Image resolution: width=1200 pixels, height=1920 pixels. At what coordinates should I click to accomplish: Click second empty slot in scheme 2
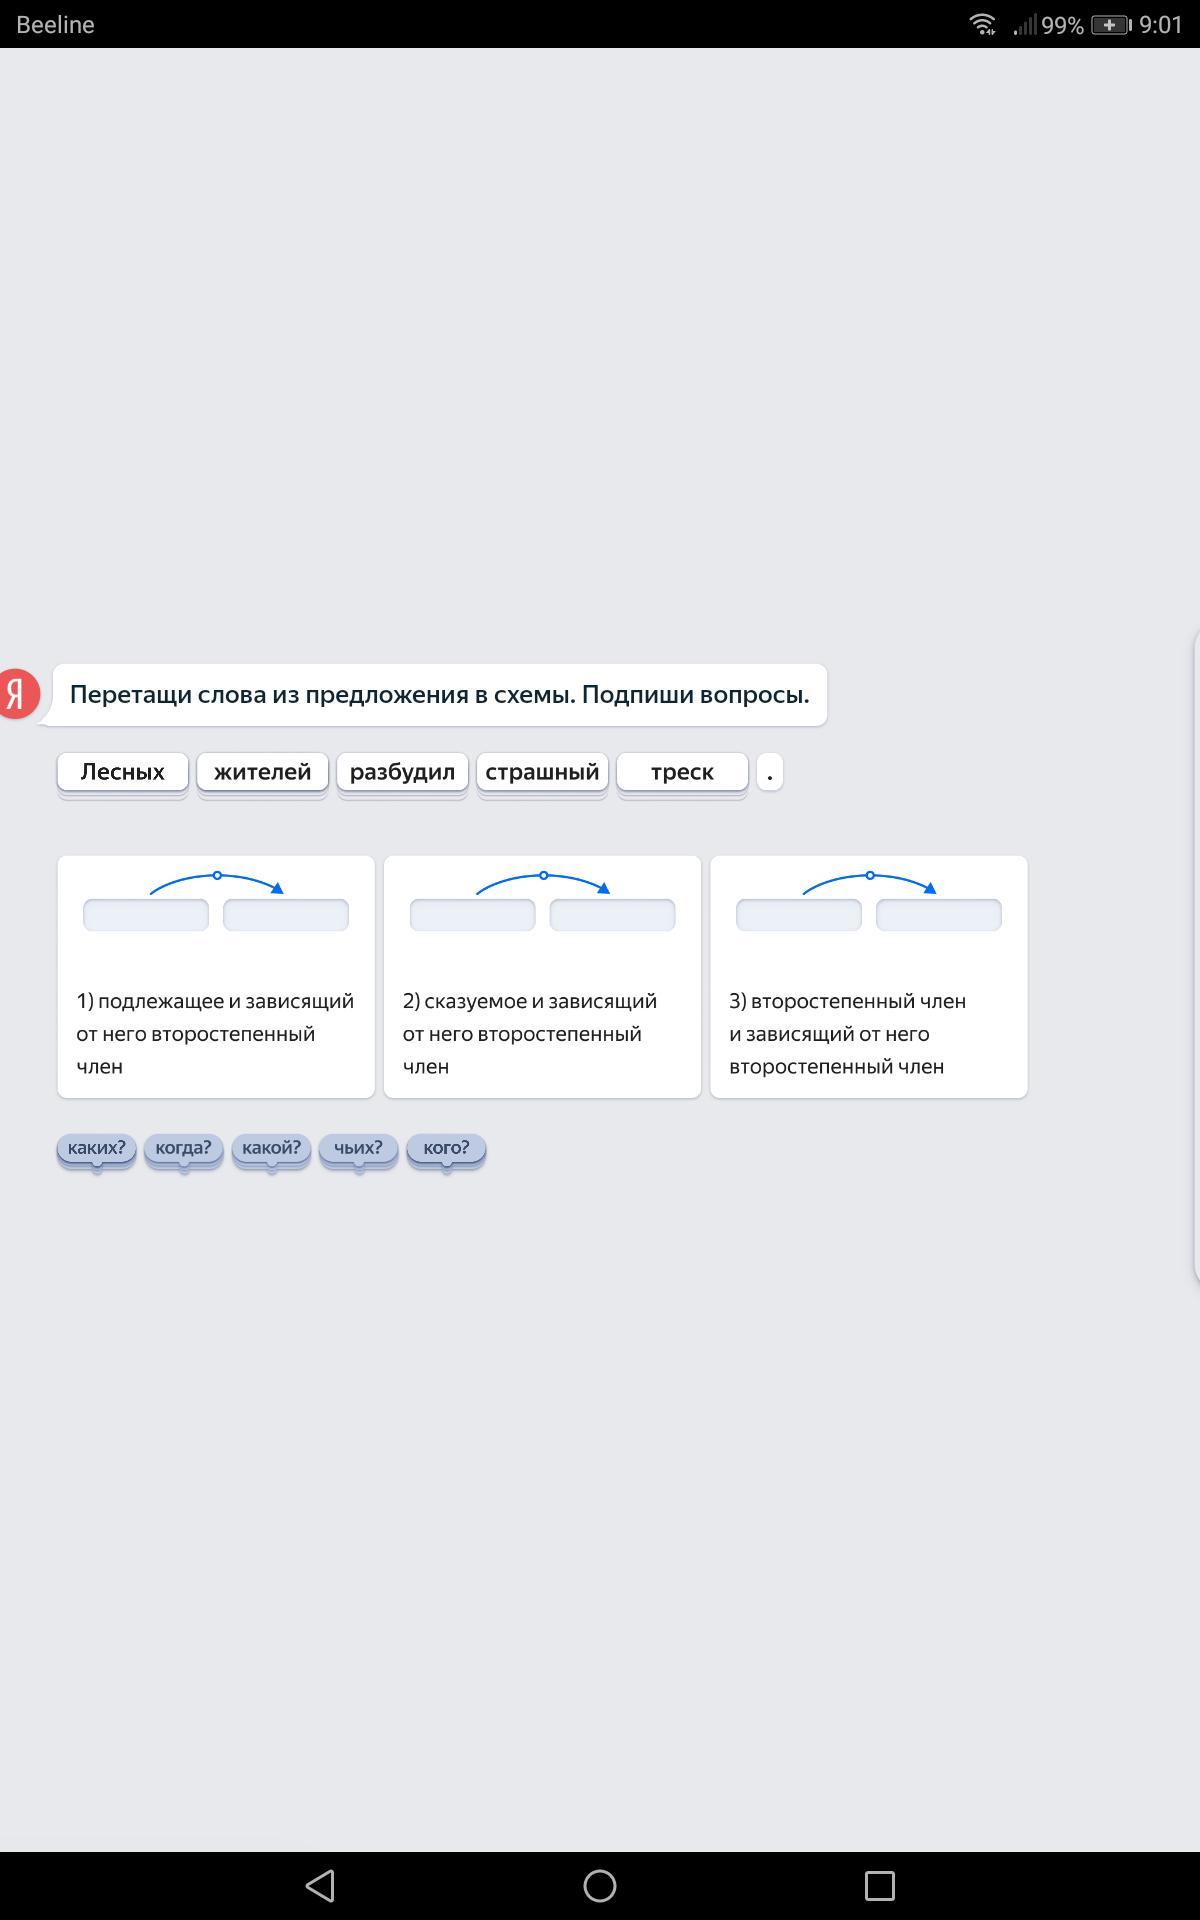pos(612,915)
